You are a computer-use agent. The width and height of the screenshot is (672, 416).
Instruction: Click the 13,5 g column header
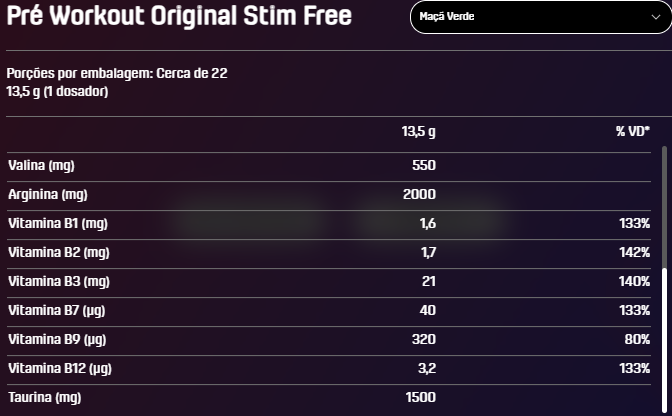(x=418, y=132)
